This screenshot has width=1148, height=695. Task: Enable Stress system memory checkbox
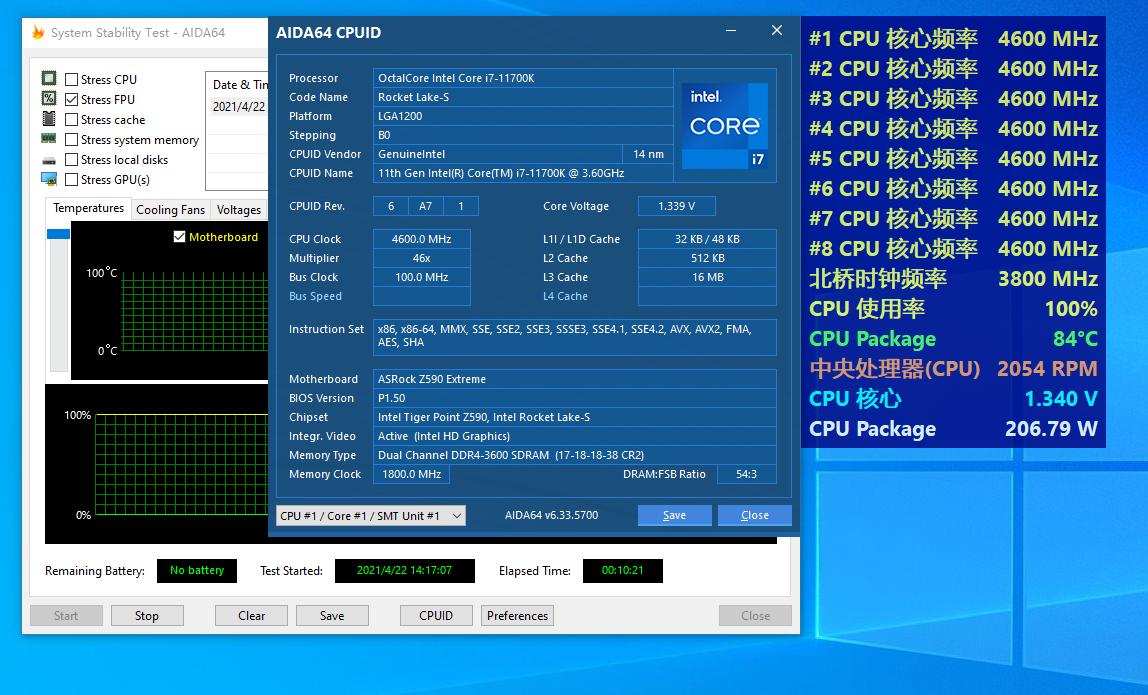click(72, 139)
